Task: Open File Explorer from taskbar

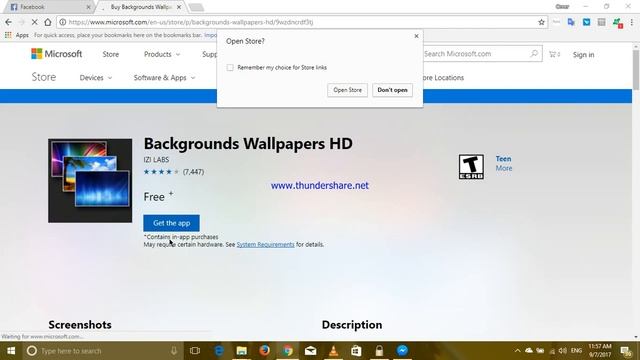Action: 242,351
